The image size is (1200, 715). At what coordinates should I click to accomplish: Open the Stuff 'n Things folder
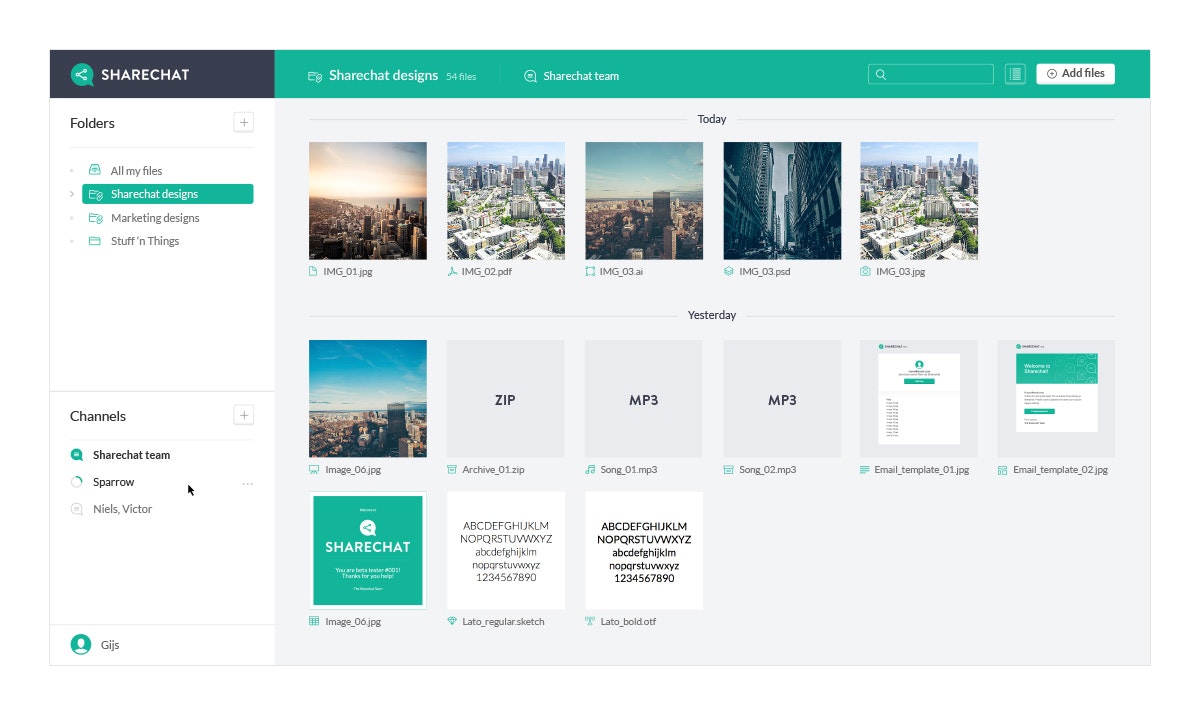(x=145, y=241)
